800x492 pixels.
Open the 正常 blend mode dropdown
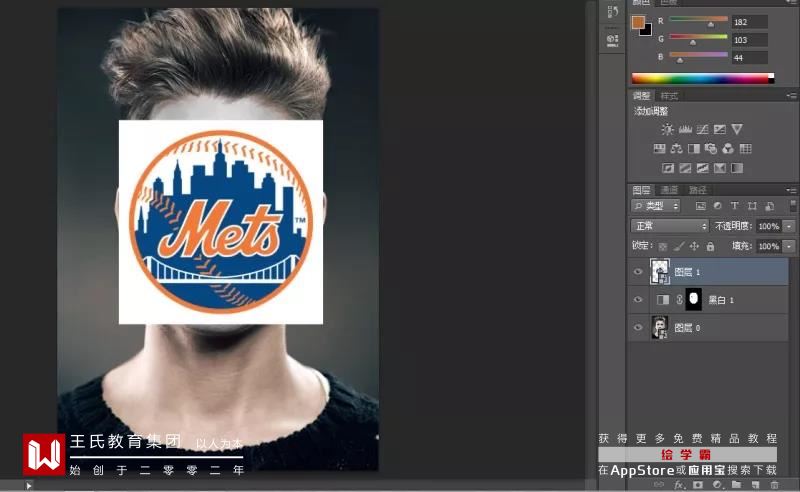pyautogui.click(x=669, y=226)
